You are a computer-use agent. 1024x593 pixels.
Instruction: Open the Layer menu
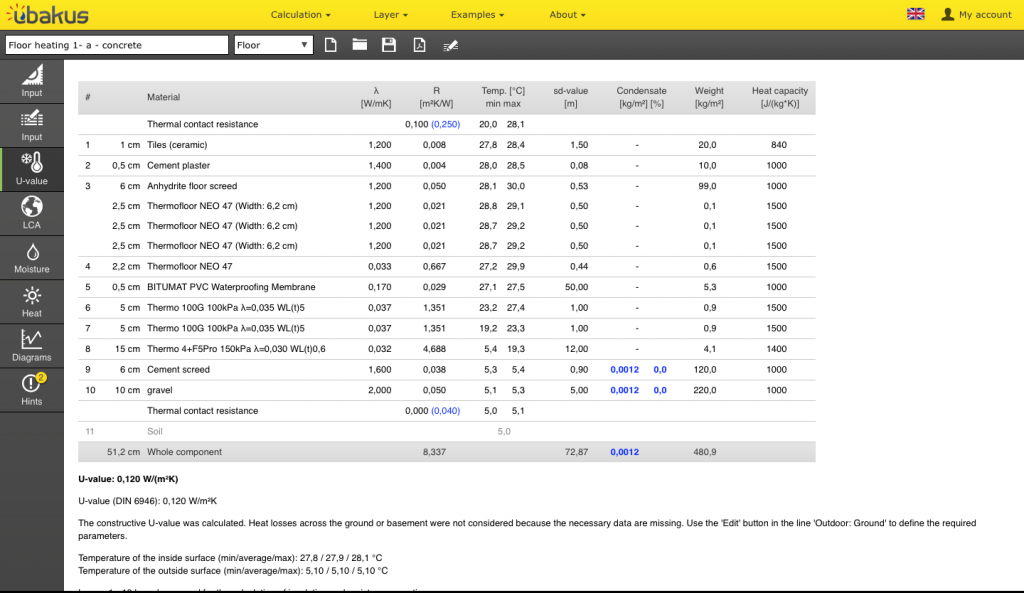point(391,15)
